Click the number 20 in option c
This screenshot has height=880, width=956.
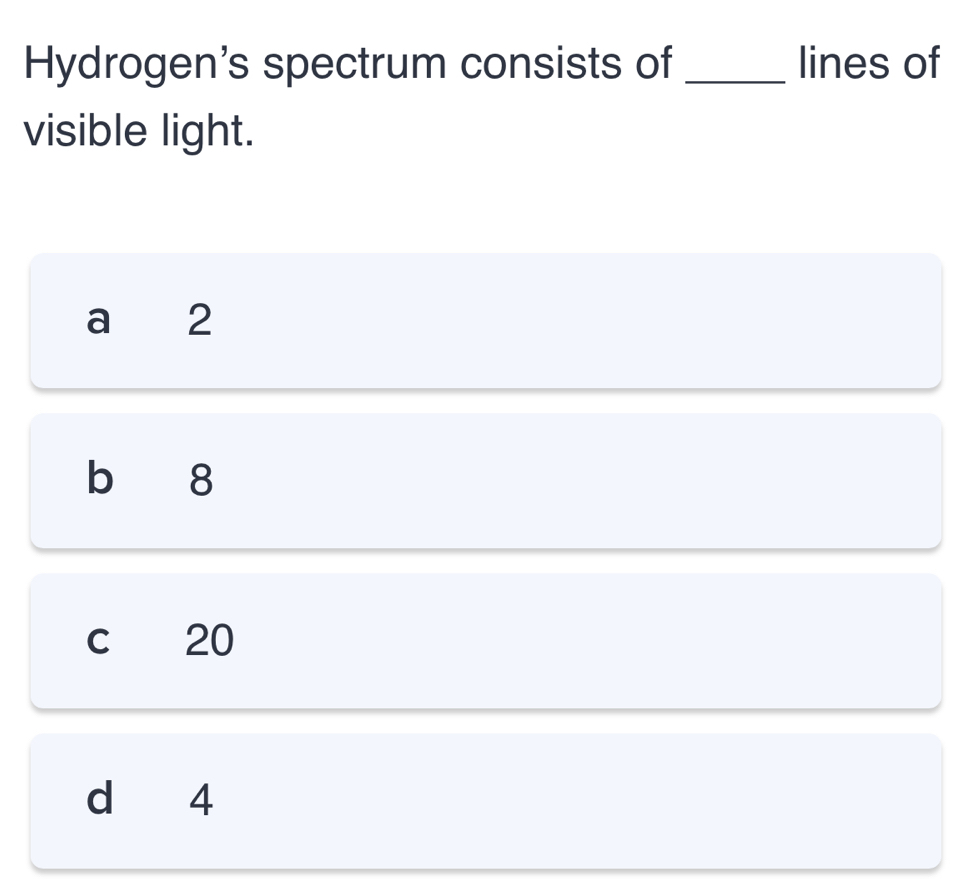[208, 641]
